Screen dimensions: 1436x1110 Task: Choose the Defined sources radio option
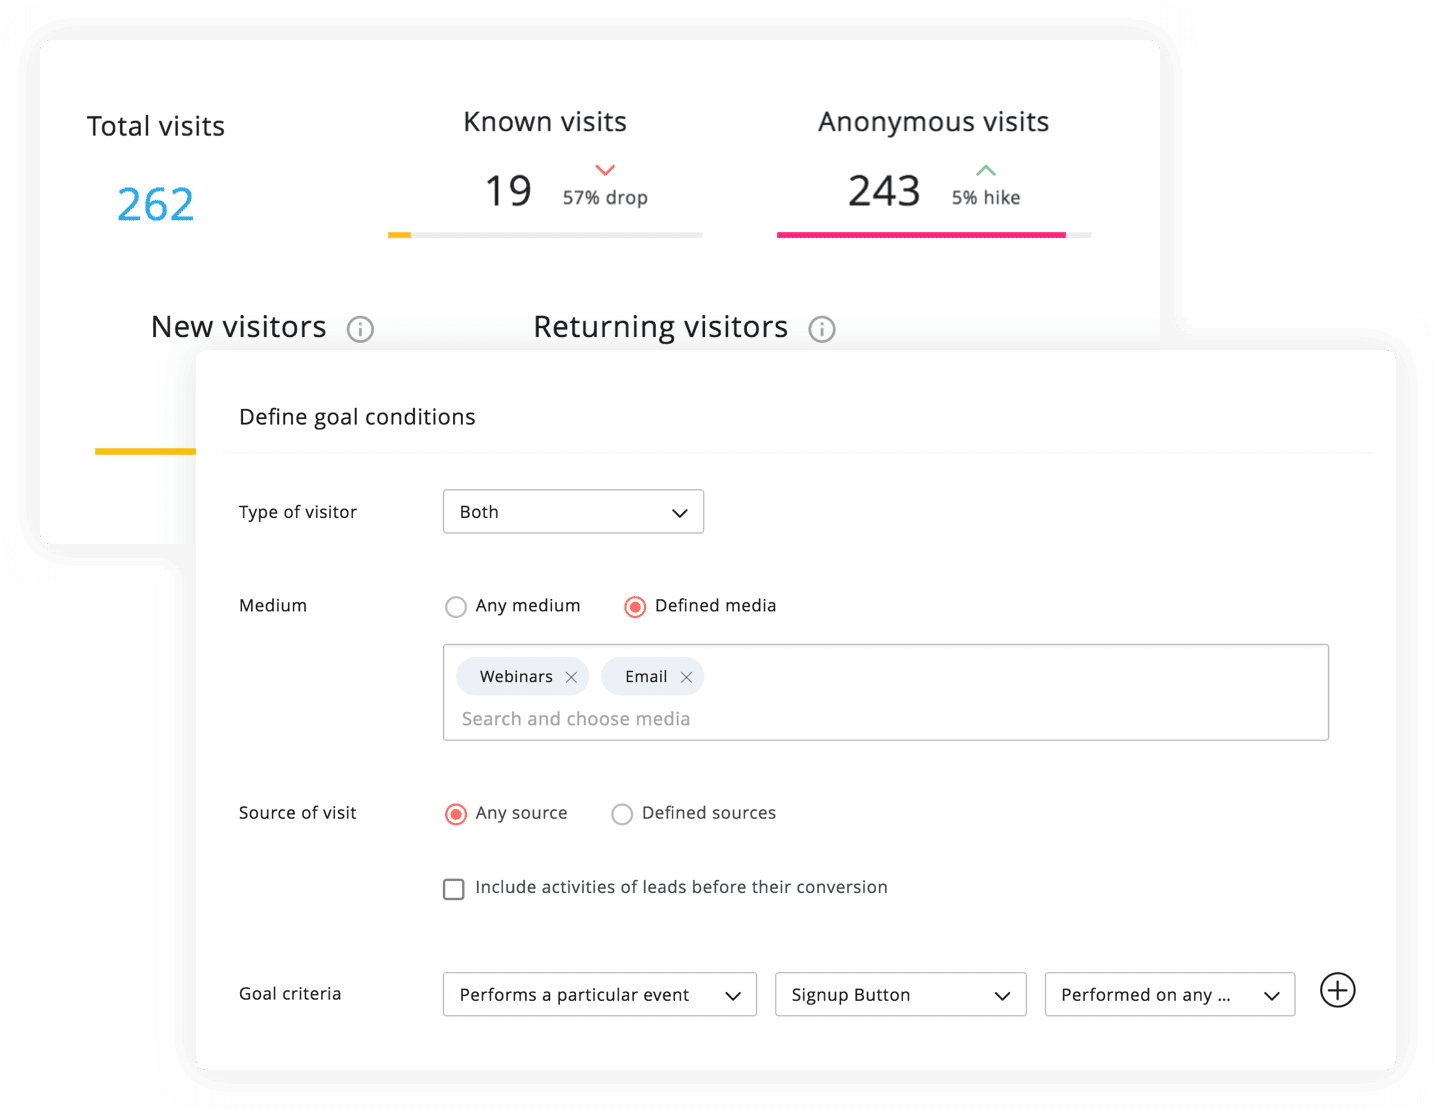click(x=622, y=814)
